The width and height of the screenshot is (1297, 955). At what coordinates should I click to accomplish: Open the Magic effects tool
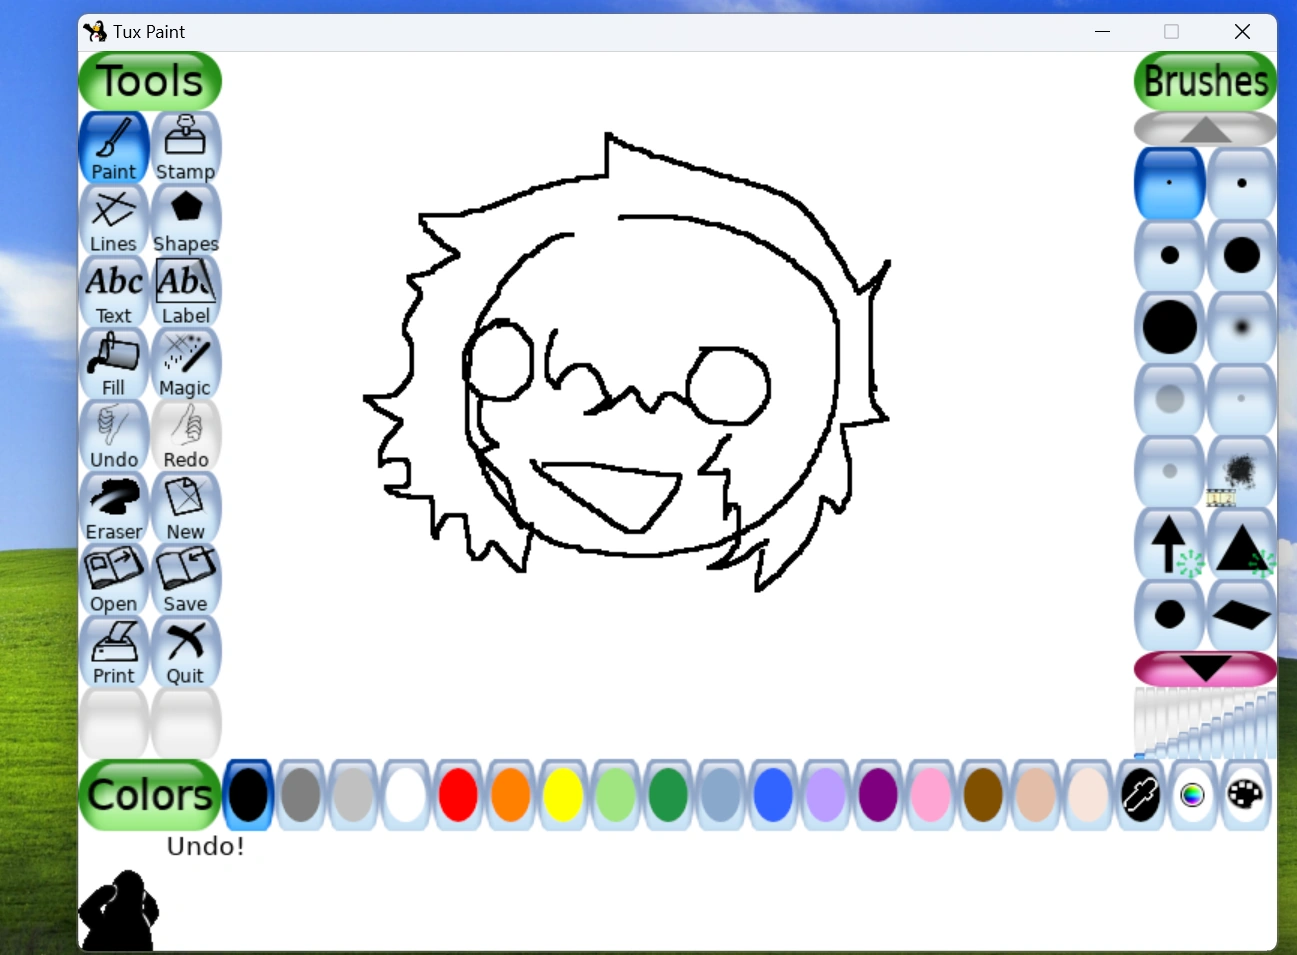tap(185, 361)
